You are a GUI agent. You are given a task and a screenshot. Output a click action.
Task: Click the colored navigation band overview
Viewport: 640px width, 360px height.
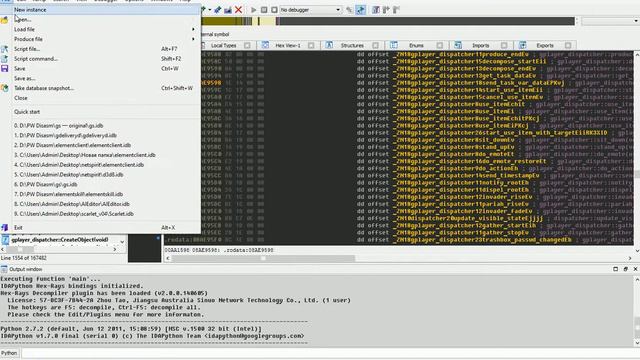388,21
